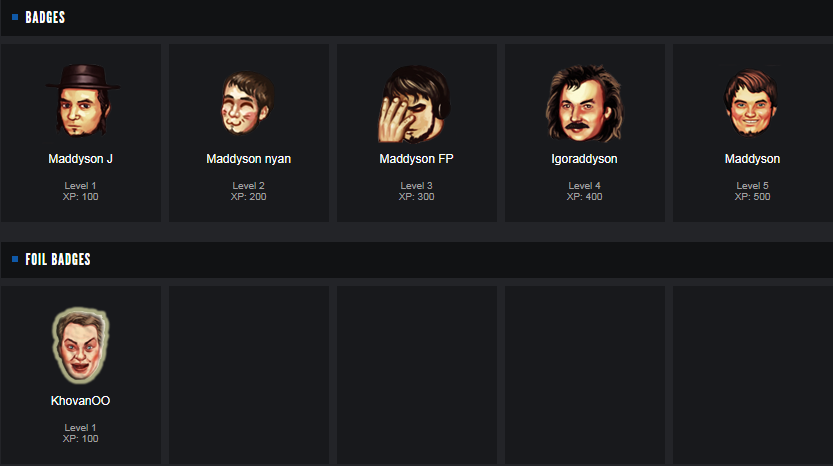The height and width of the screenshot is (466, 833).
Task: Click the XP: 500 text under Maddyson
Action: click(752, 197)
